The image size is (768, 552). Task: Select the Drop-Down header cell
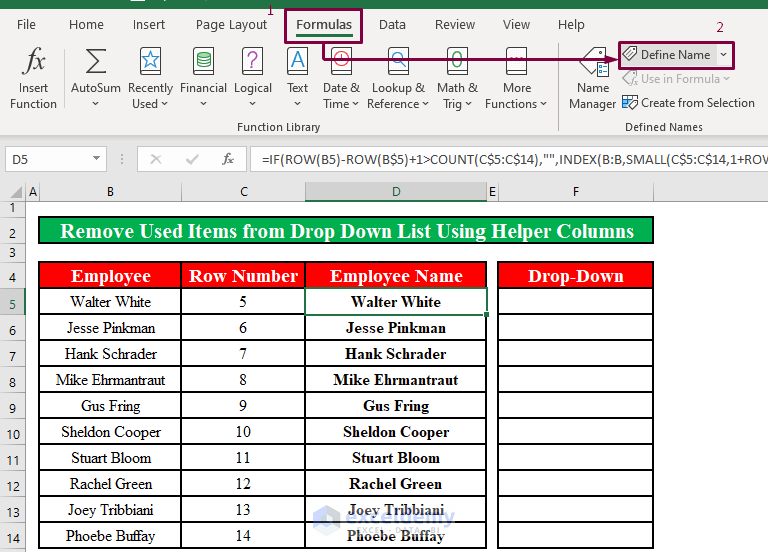576,276
